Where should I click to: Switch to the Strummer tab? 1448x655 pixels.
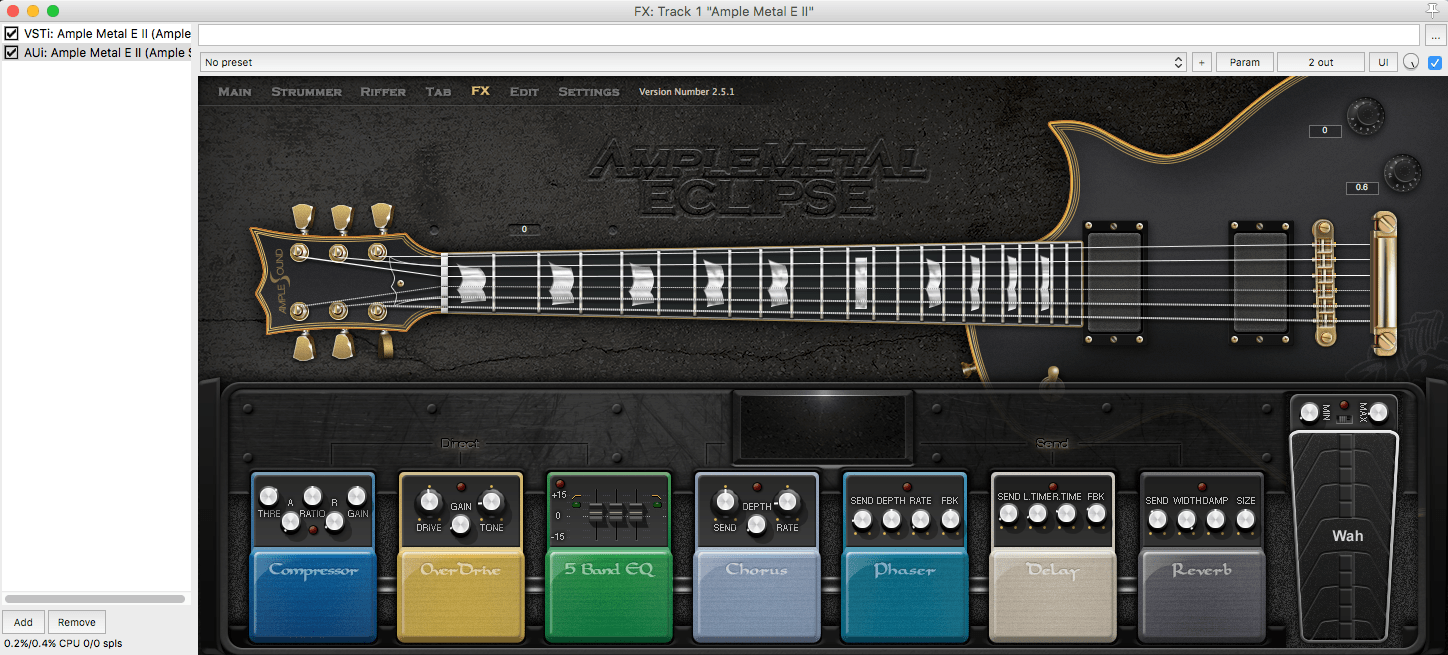[307, 92]
